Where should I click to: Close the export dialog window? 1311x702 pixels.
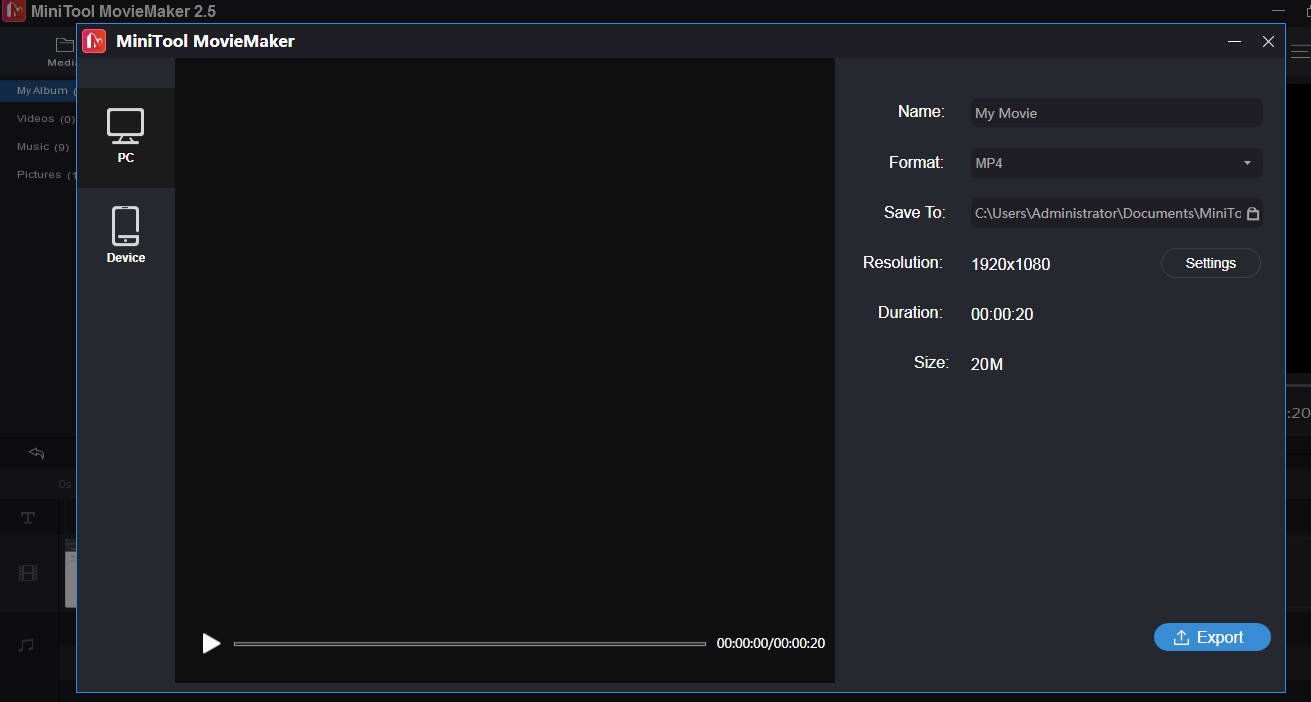pyautogui.click(x=1268, y=42)
